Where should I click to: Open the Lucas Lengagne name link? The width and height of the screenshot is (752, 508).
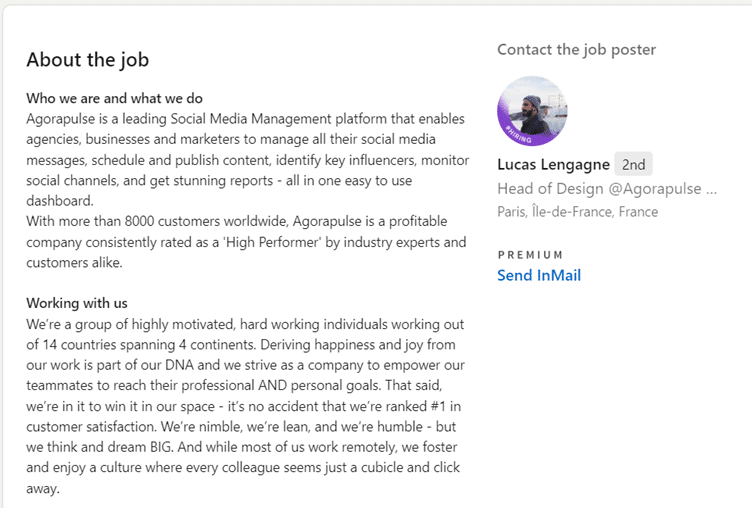(x=553, y=165)
